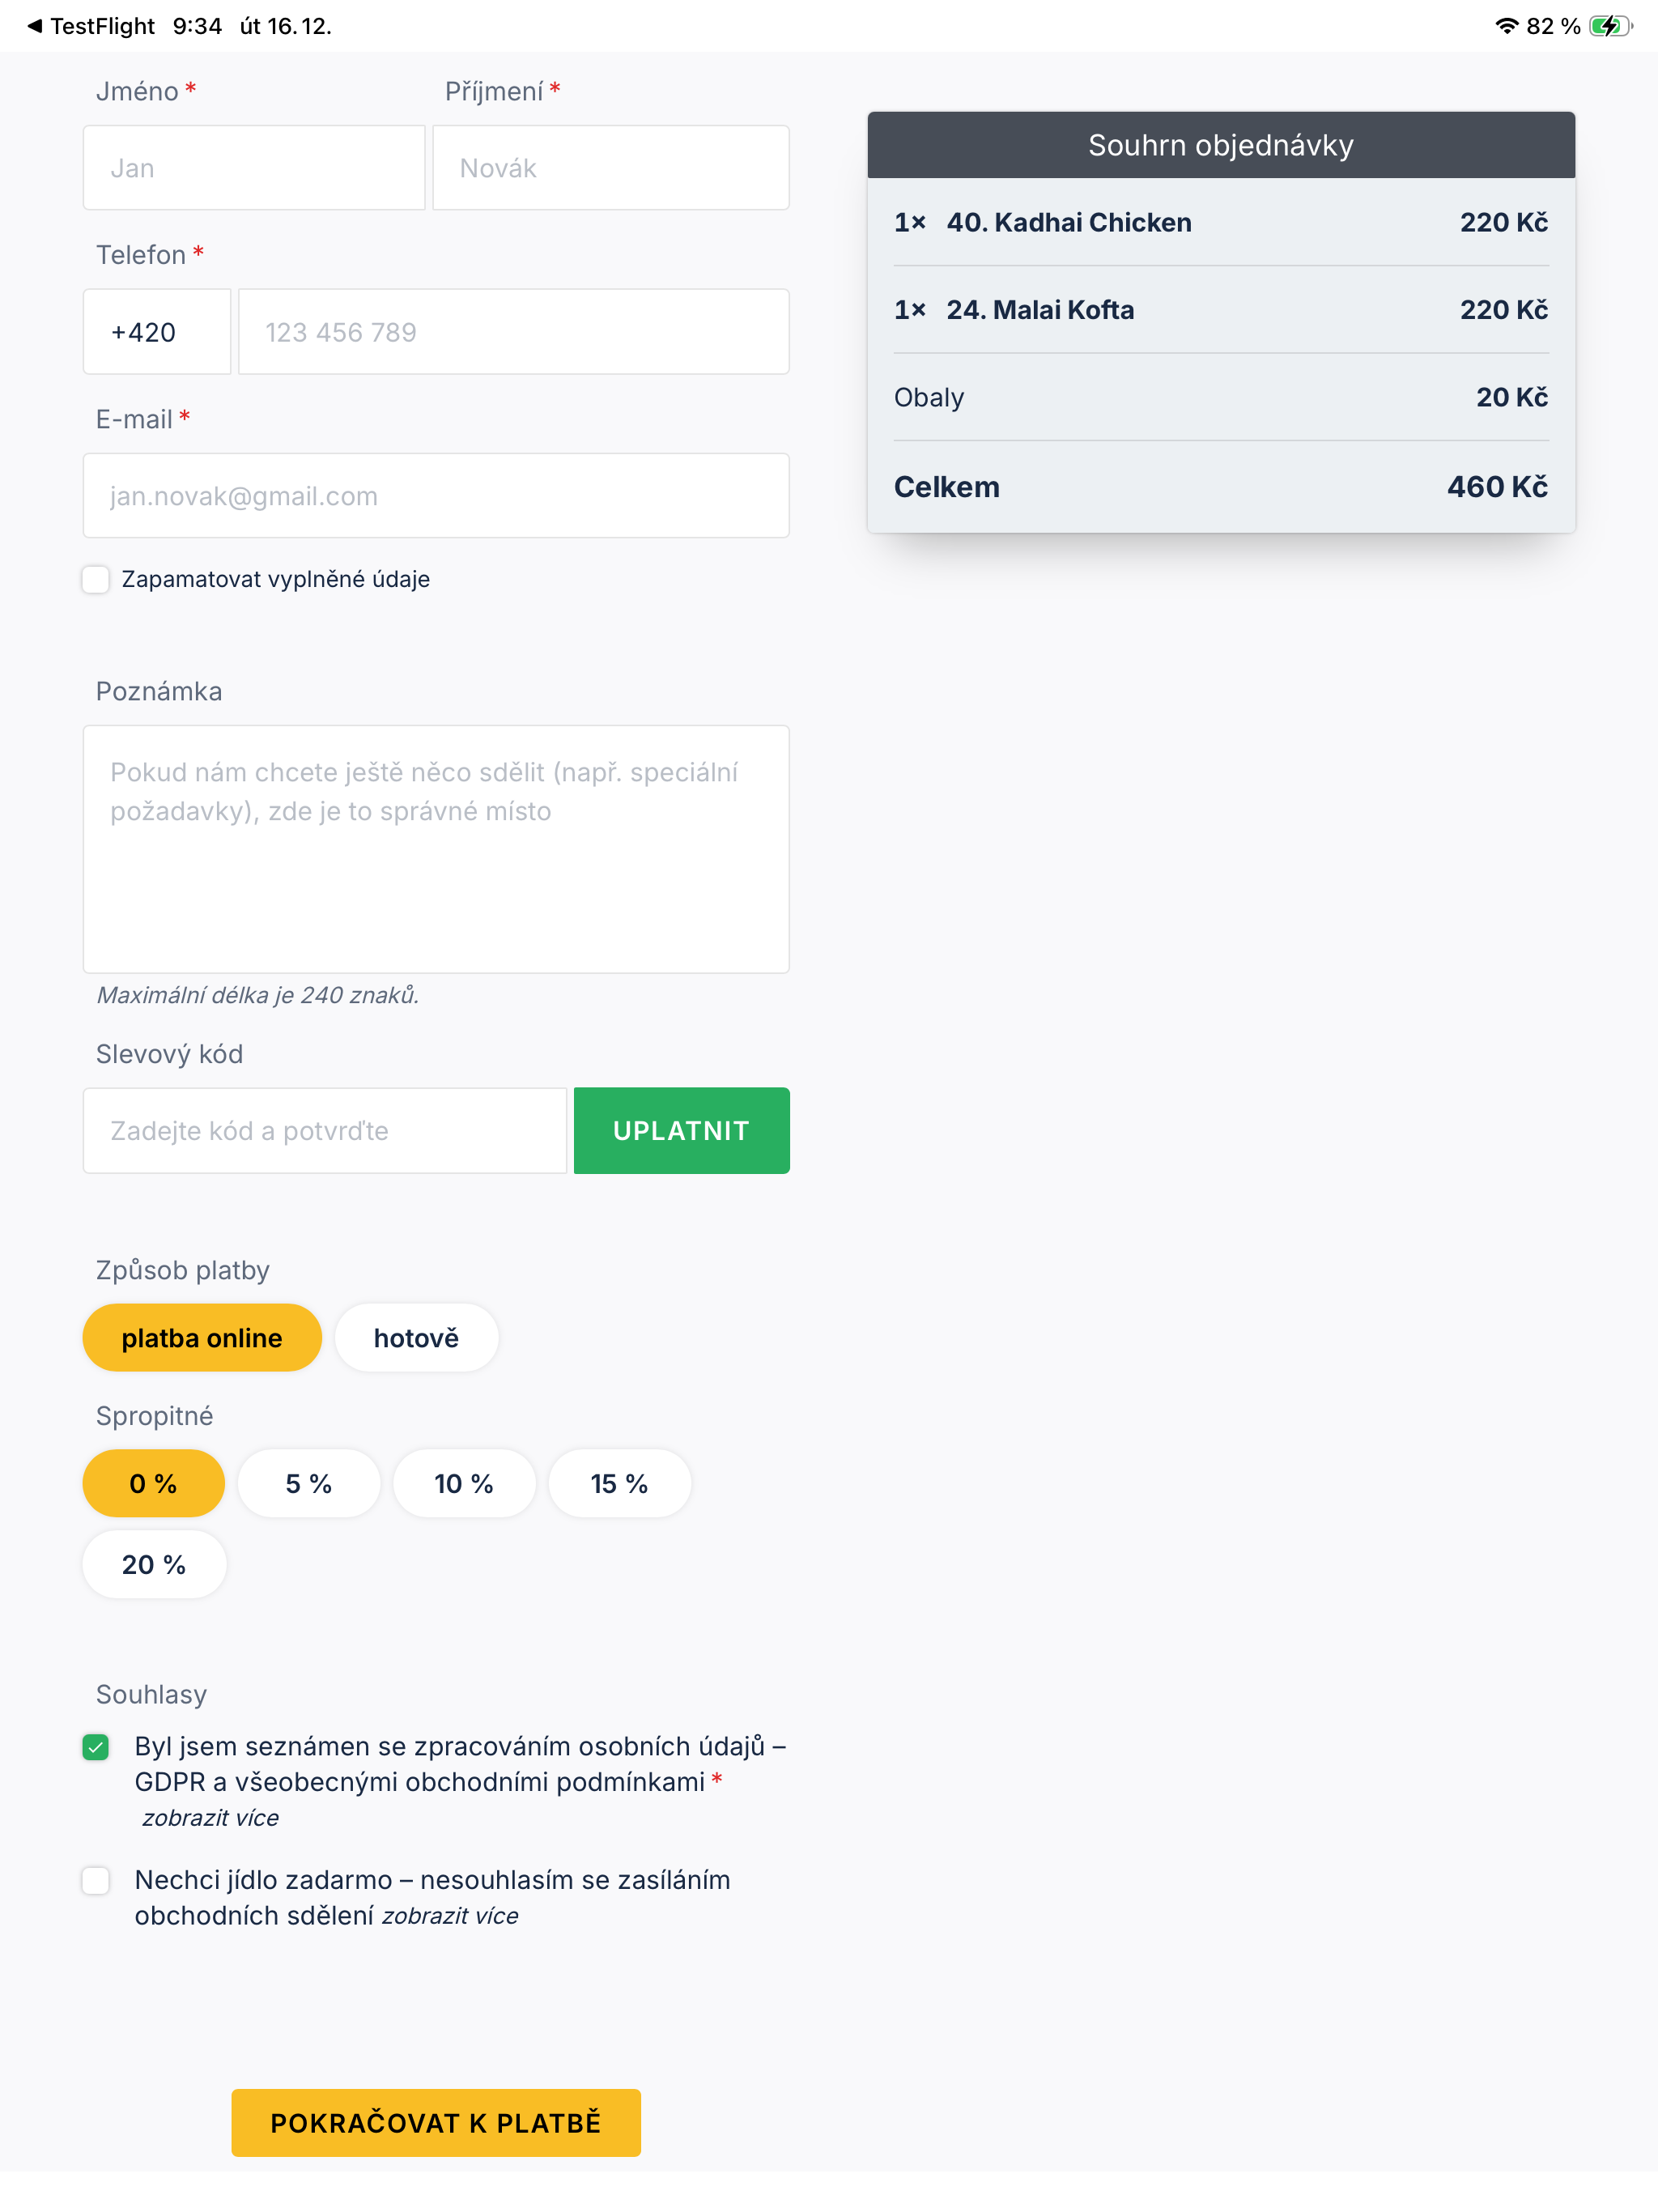Choose hotově payment option

pos(416,1338)
